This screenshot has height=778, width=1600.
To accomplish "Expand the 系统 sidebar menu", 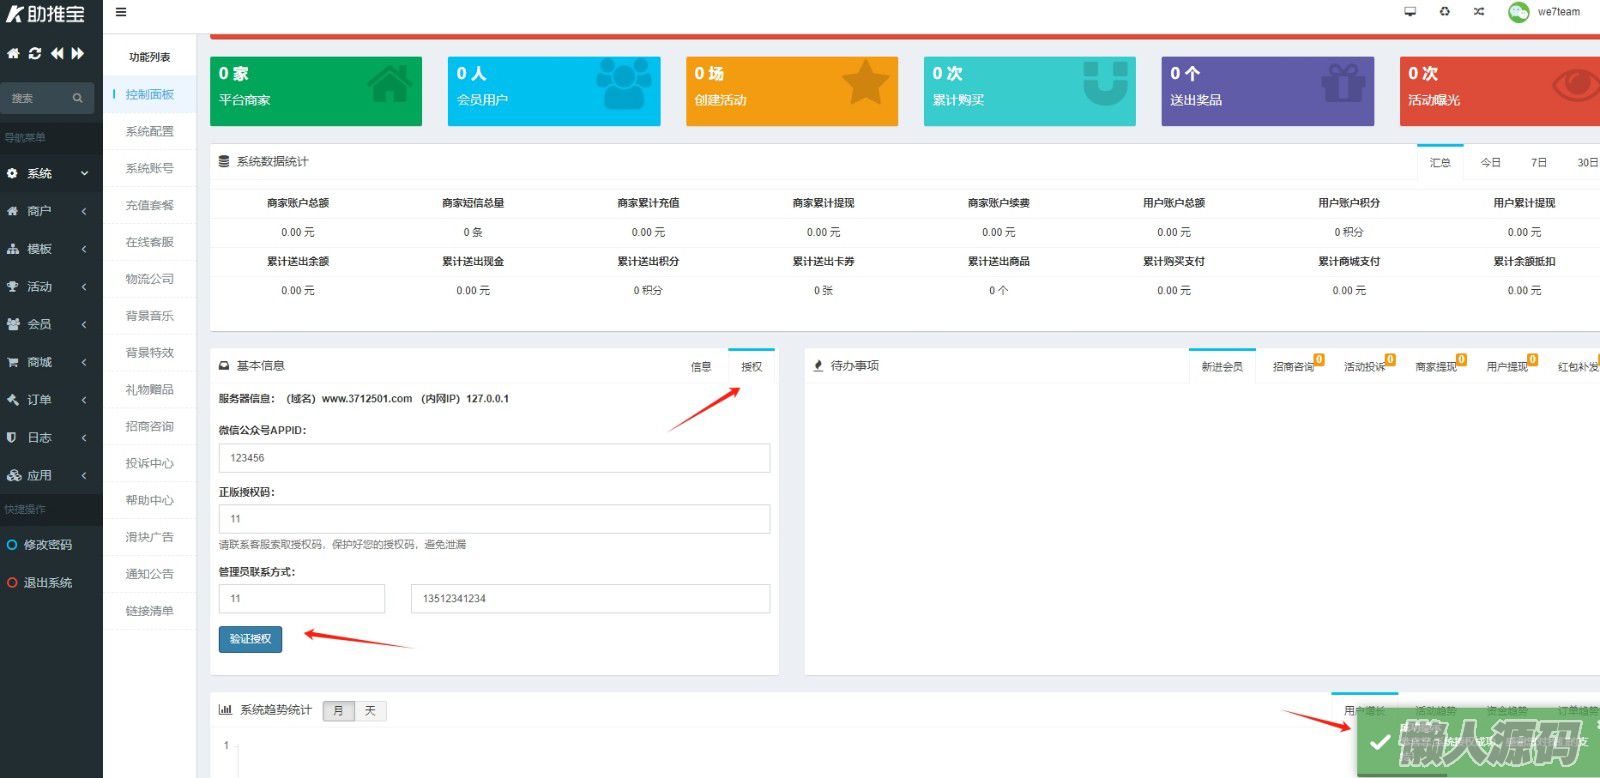I will click(x=48, y=174).
